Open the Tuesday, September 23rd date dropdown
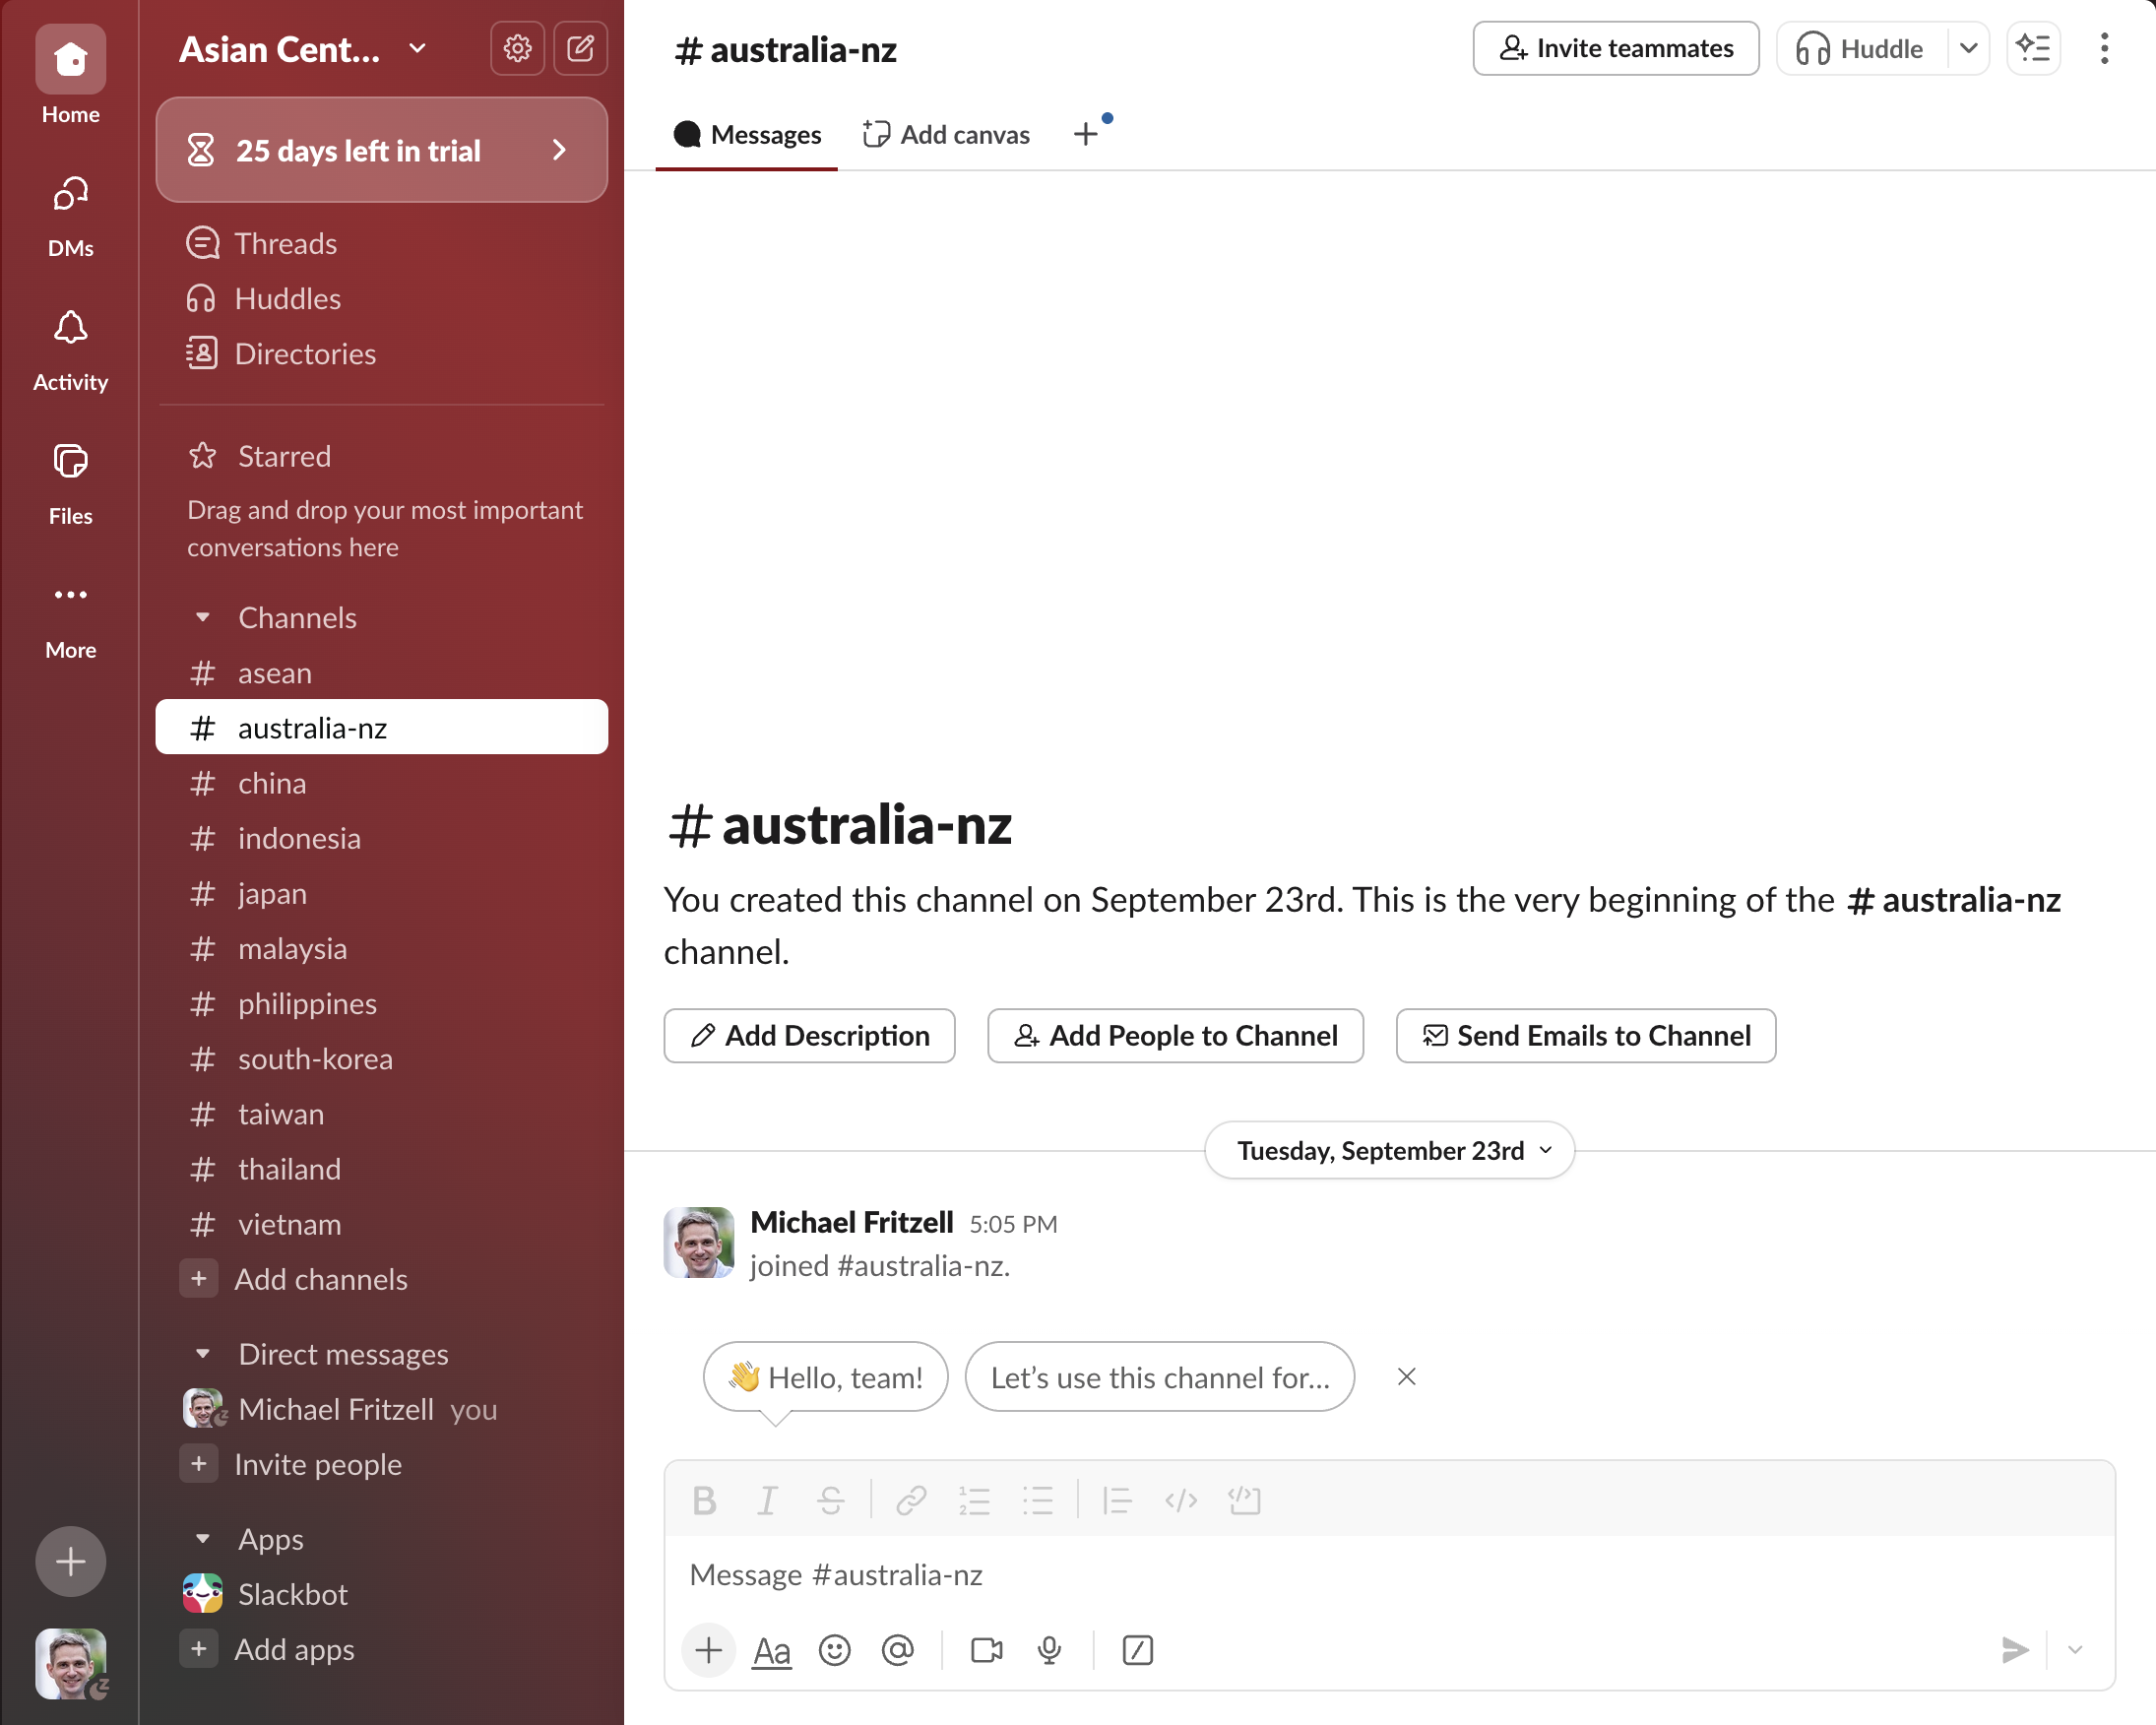Screen dimensions: 2156x1725 [x=1389, y=1150]
